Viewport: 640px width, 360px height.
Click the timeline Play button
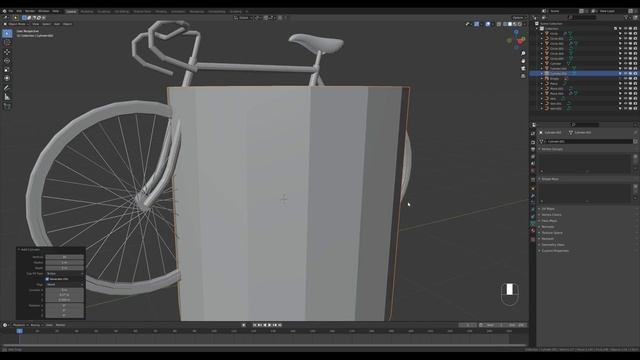(x=269, y=325)
